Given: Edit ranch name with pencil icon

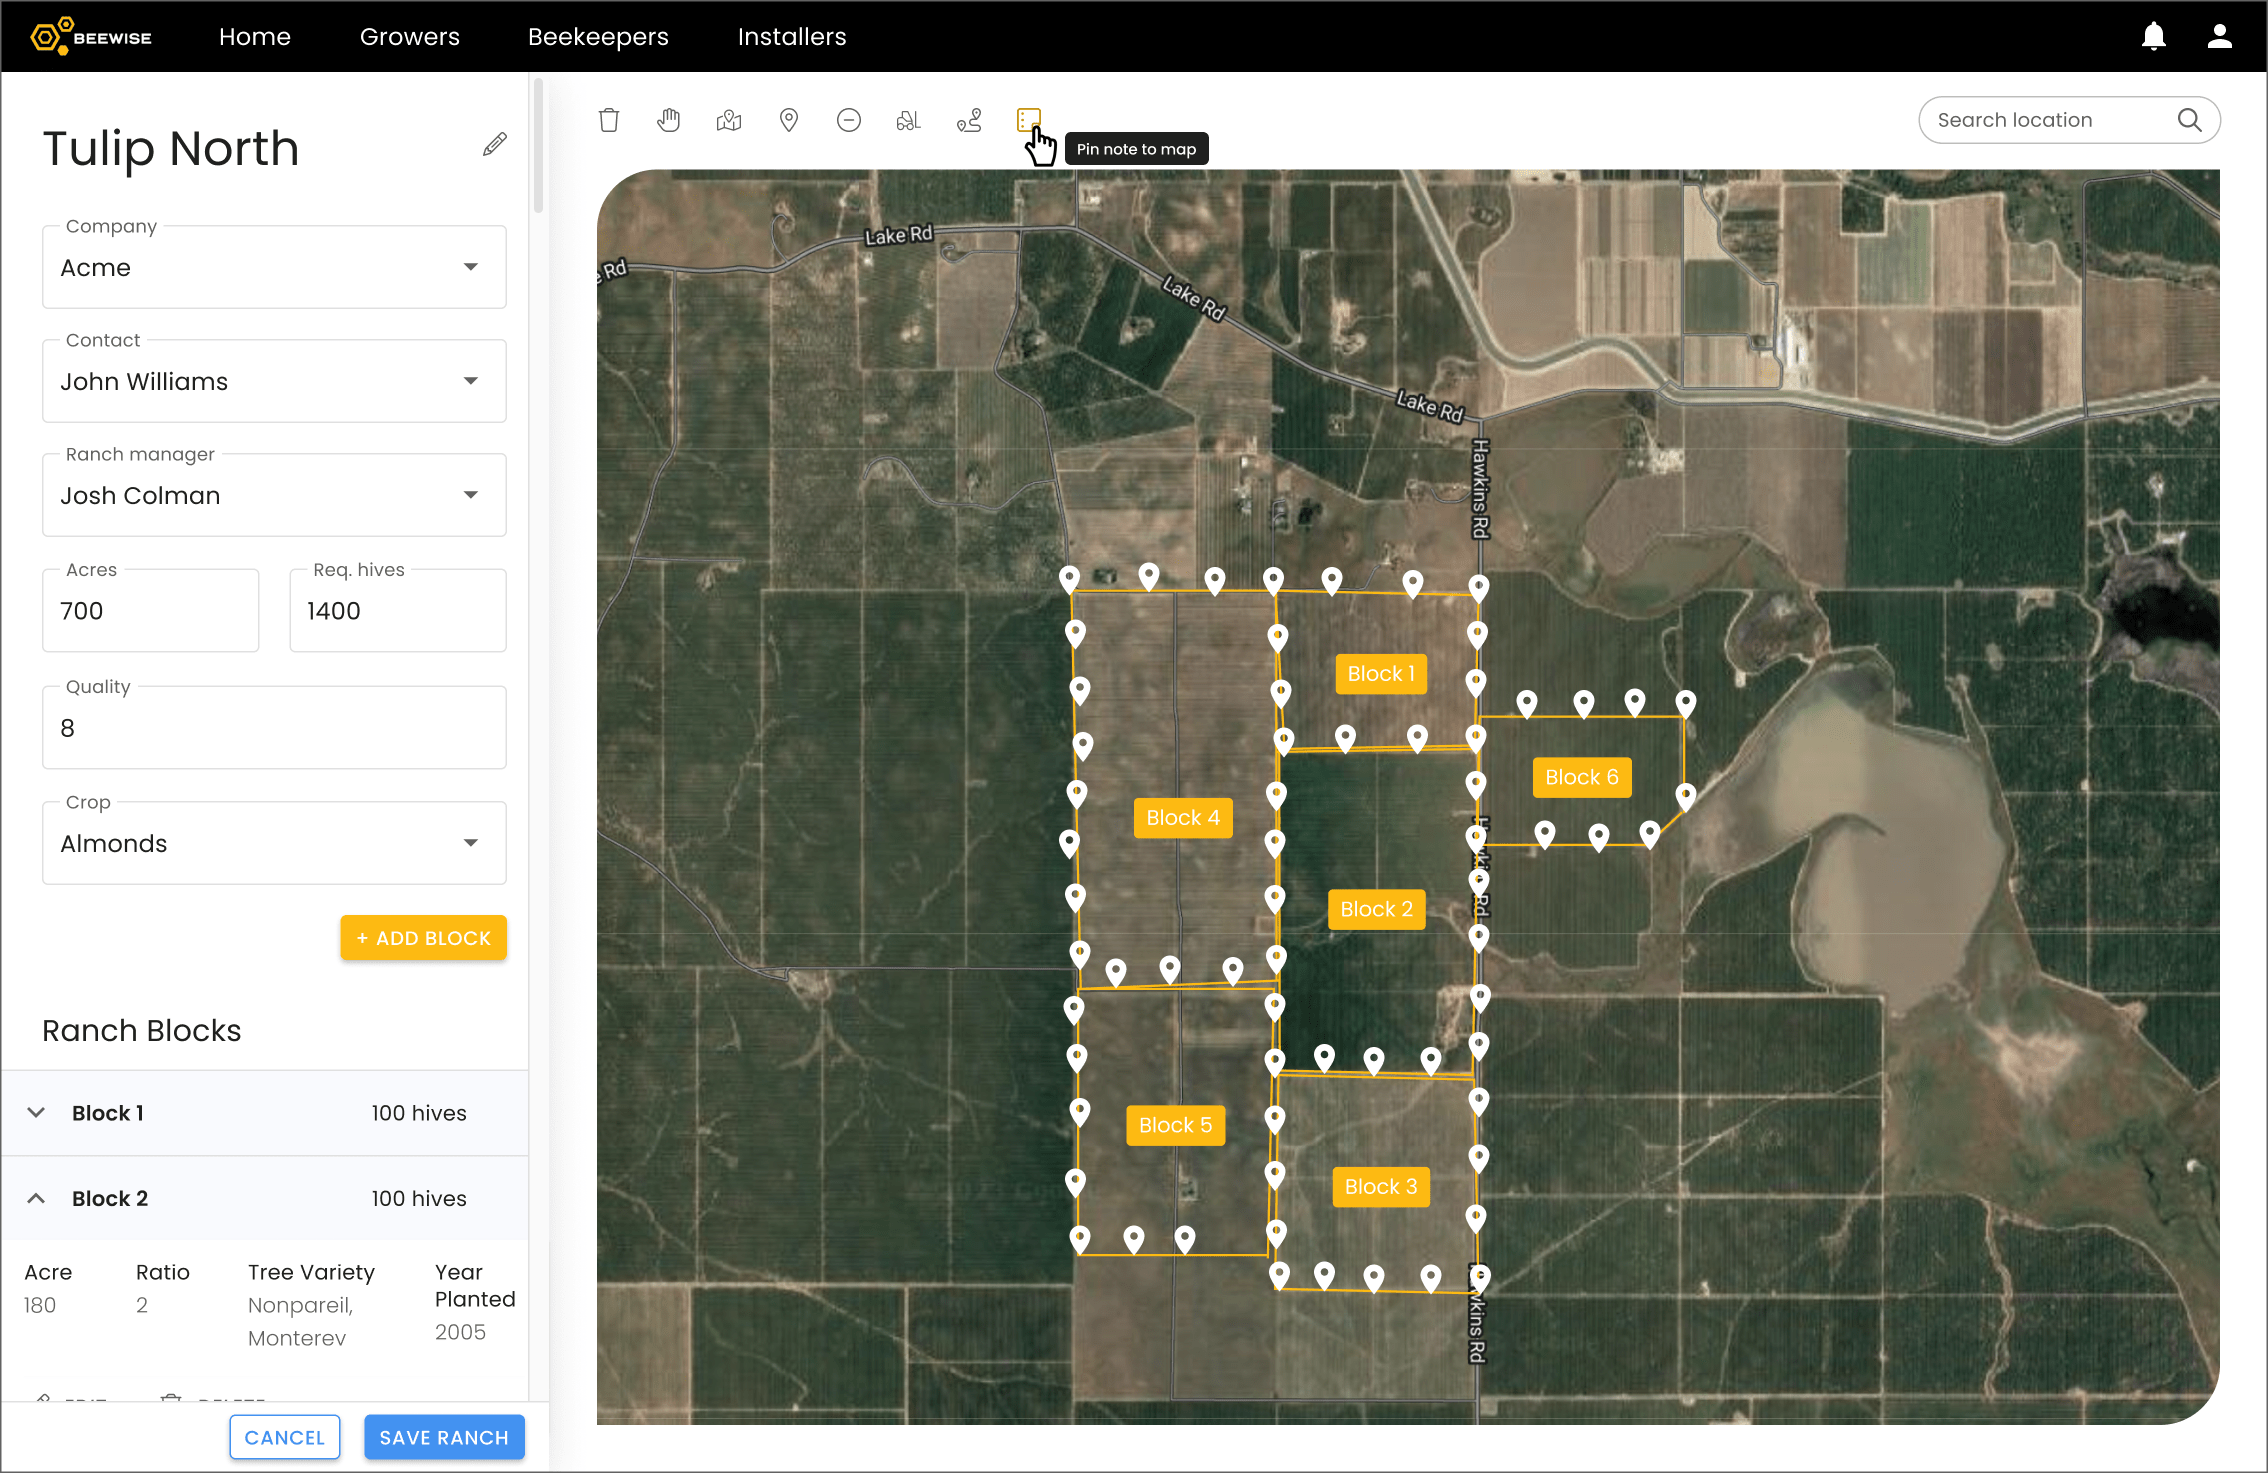Looking at the screenshot, I should pos(494,145).
